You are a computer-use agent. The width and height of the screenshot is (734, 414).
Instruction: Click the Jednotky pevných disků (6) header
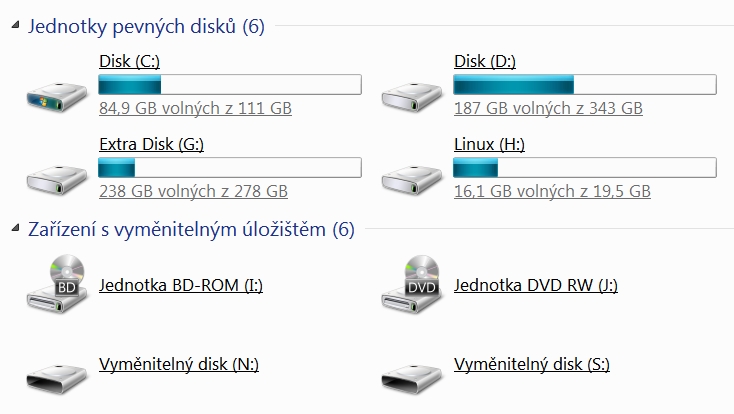coord(146,27)
